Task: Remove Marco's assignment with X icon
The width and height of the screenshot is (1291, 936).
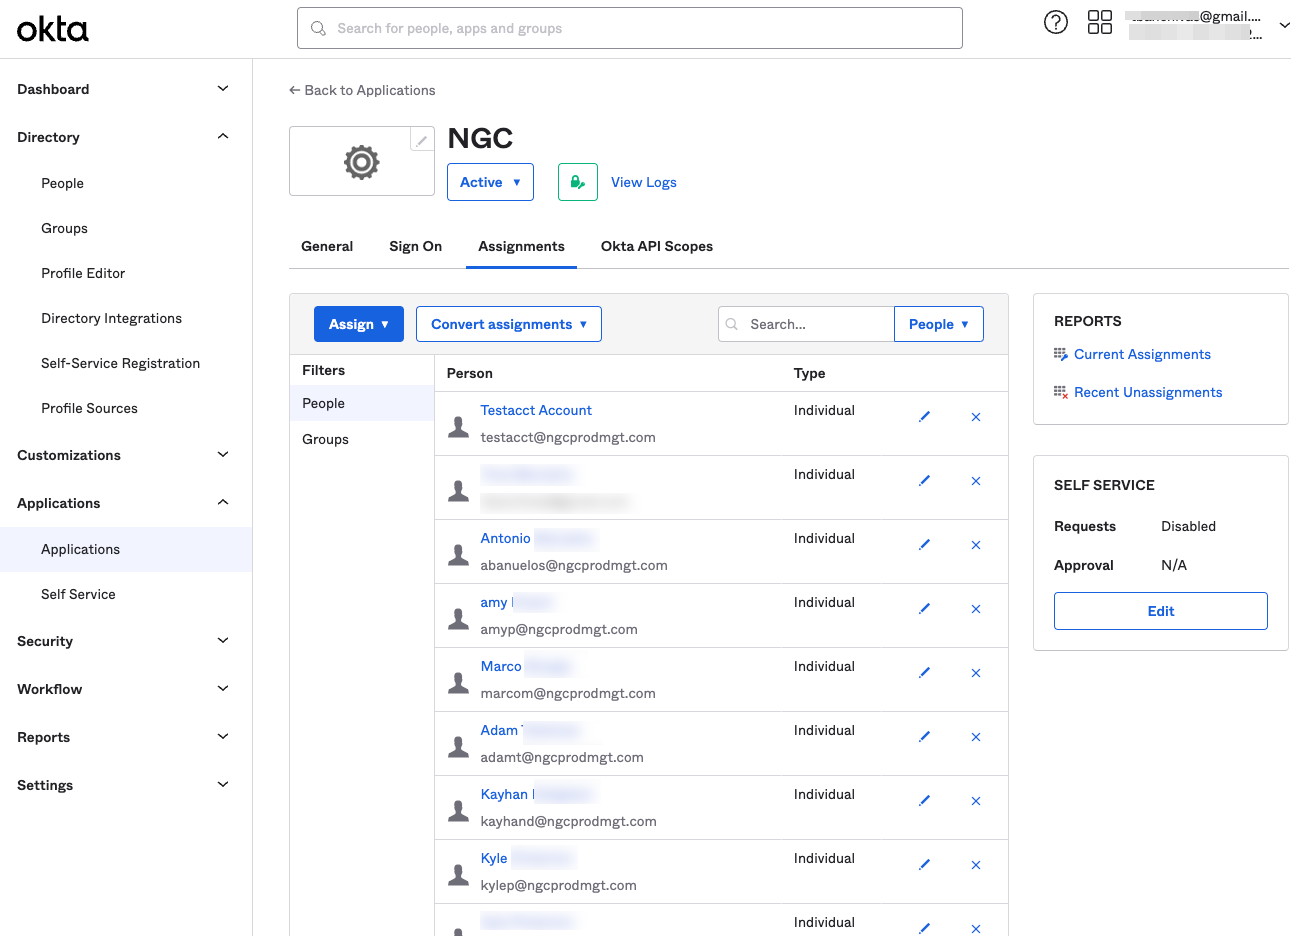Action: coord(975,673)
